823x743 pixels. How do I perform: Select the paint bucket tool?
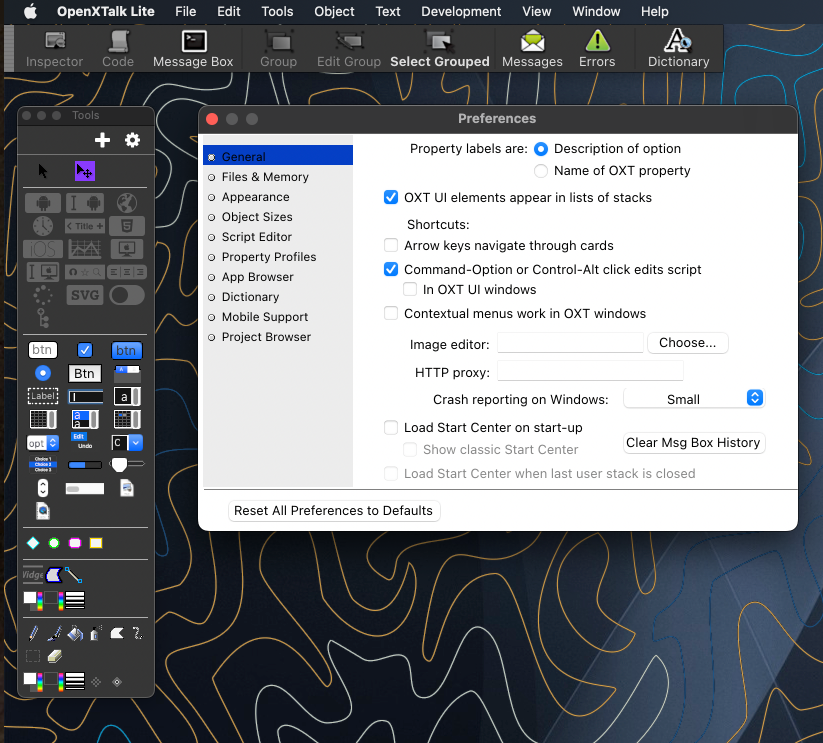[x=75, y=634]
